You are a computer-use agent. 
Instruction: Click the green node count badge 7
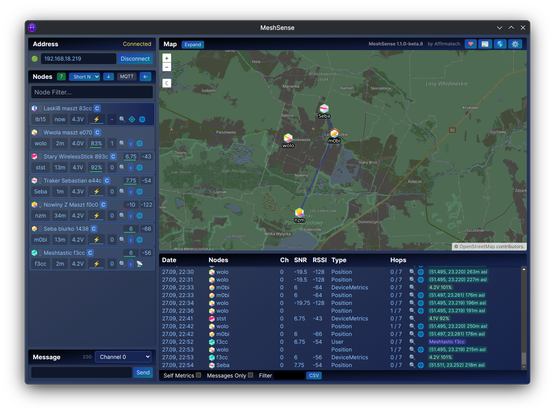tap(61, 76)
